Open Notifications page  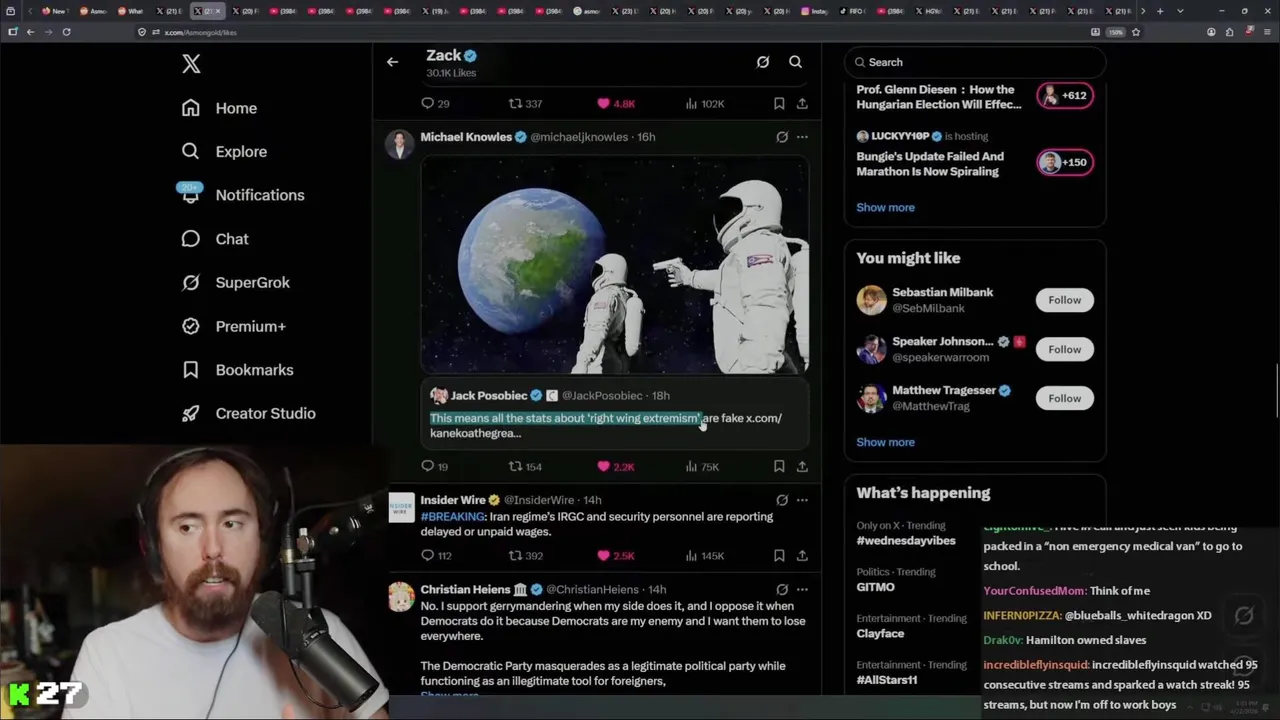coord(260,195)
